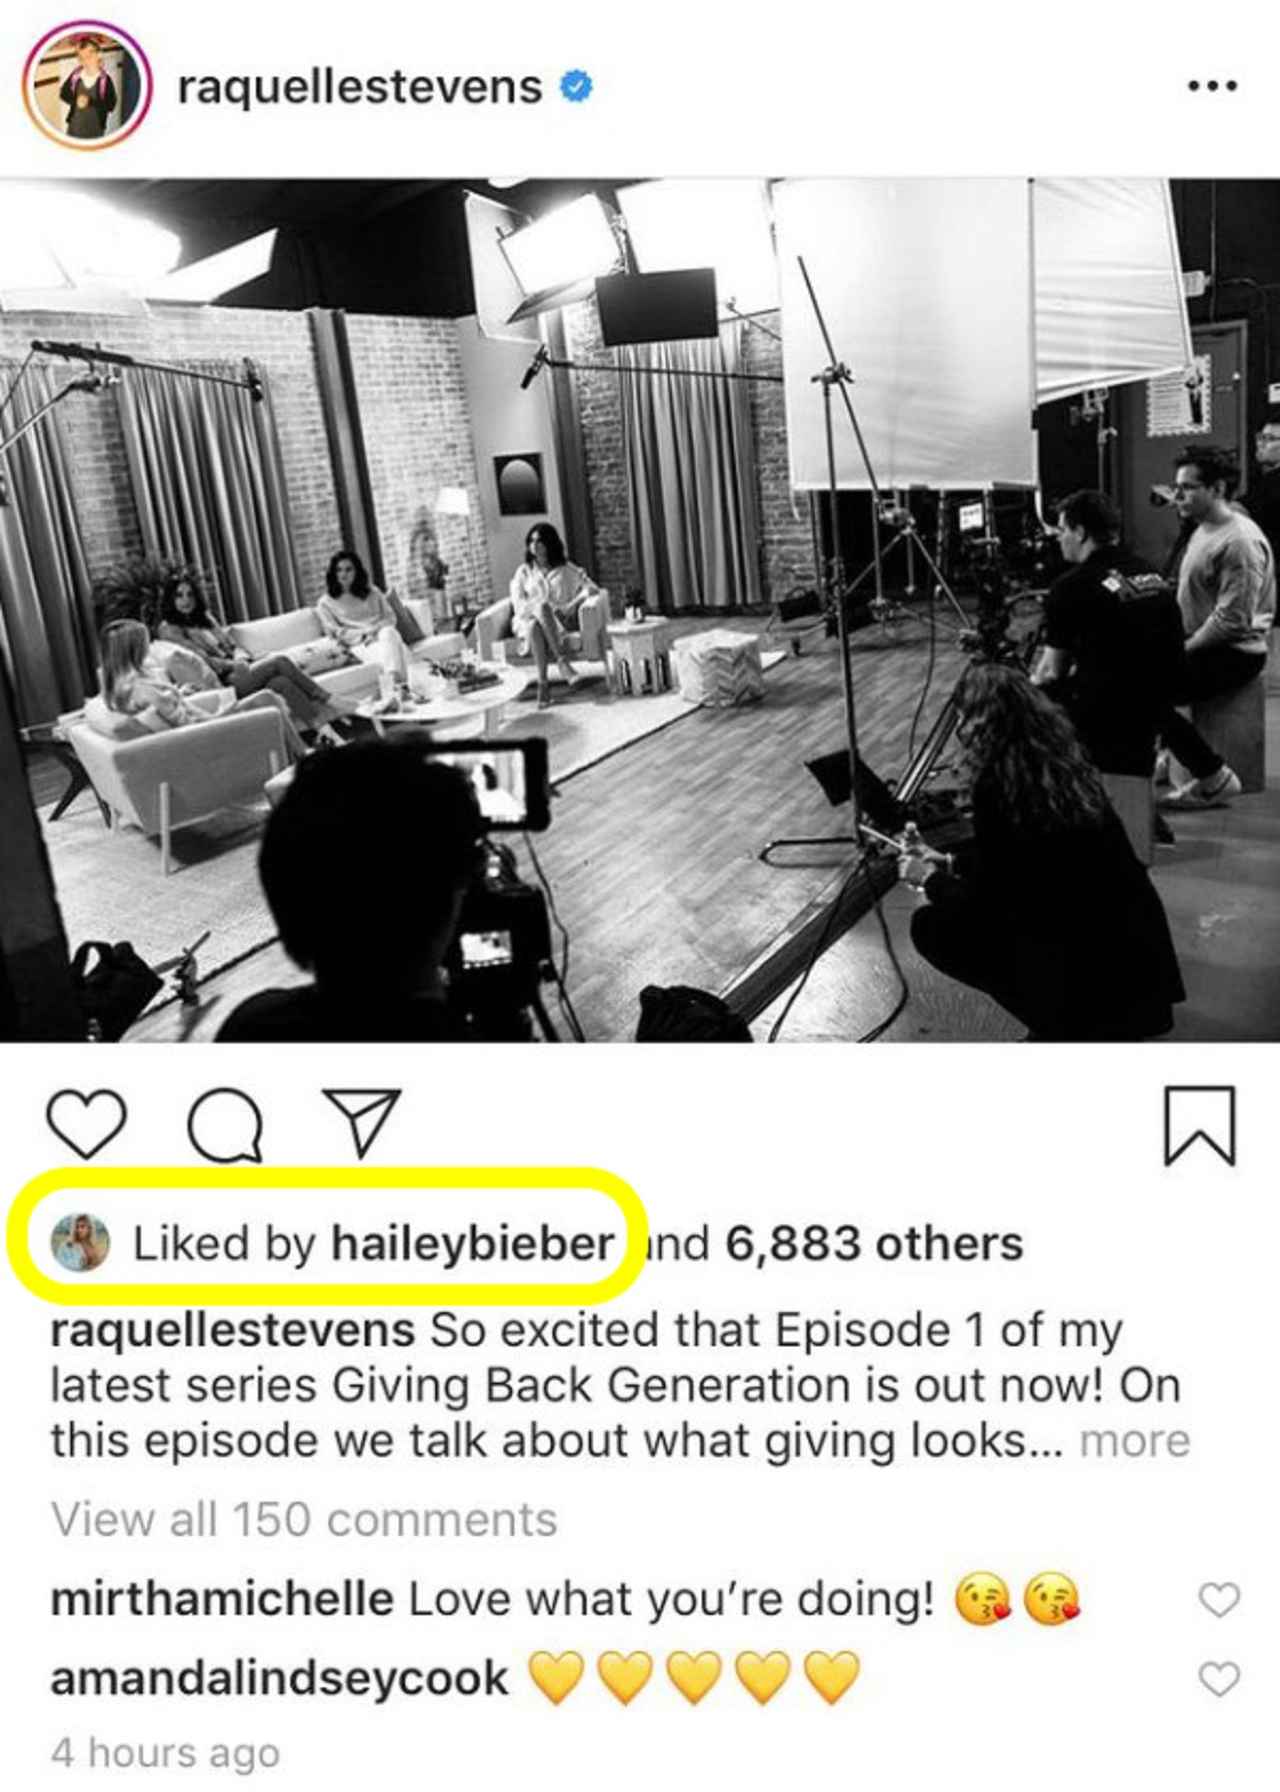Like the post with the heart icon
The height and width of the screenshot is (1792, 1280).
click(x=88, y=1124)
